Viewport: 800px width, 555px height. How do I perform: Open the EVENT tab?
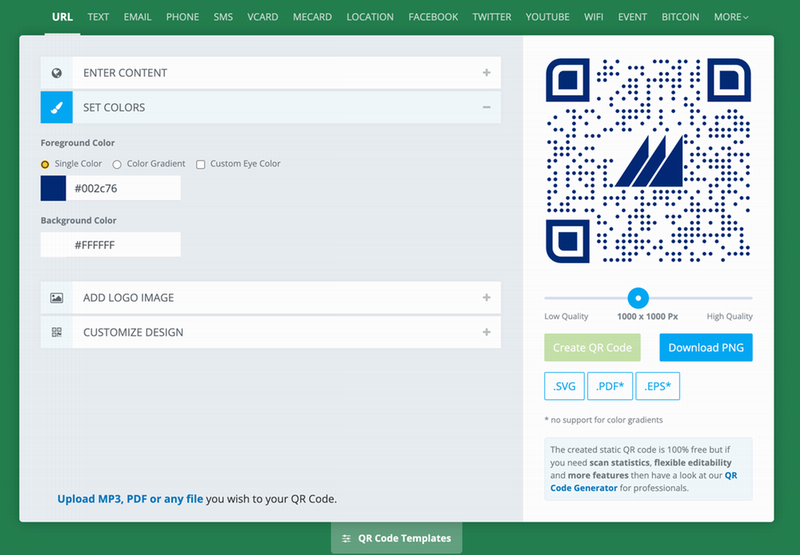point(632,17)
